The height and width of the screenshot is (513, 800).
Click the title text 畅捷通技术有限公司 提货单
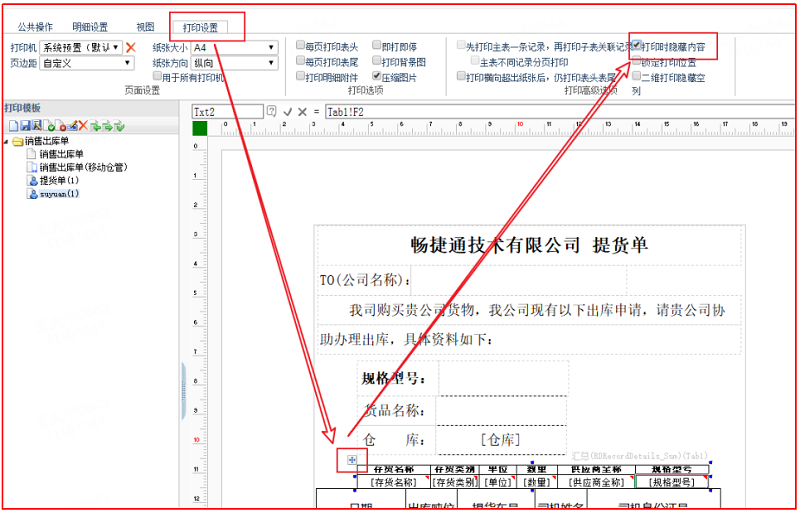point(529,245)
